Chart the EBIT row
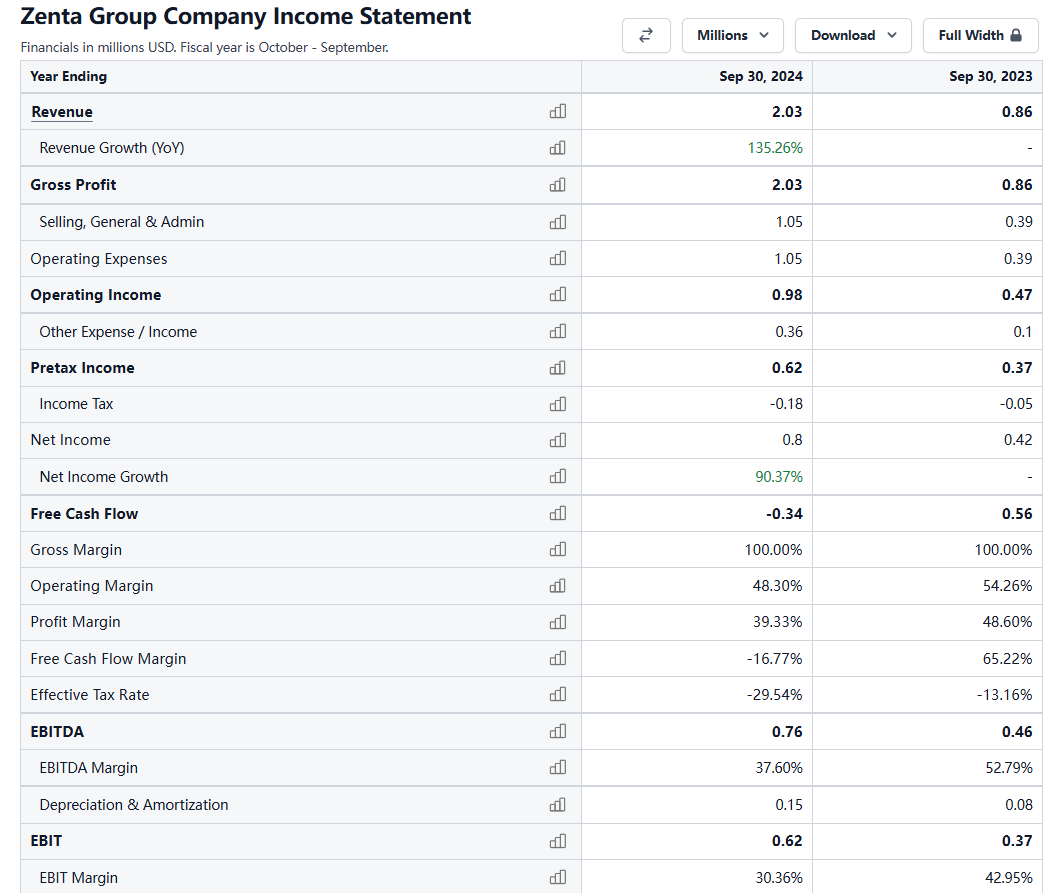Image resolution: width=1061 pixels, height=893 pixels. [558, 841]
